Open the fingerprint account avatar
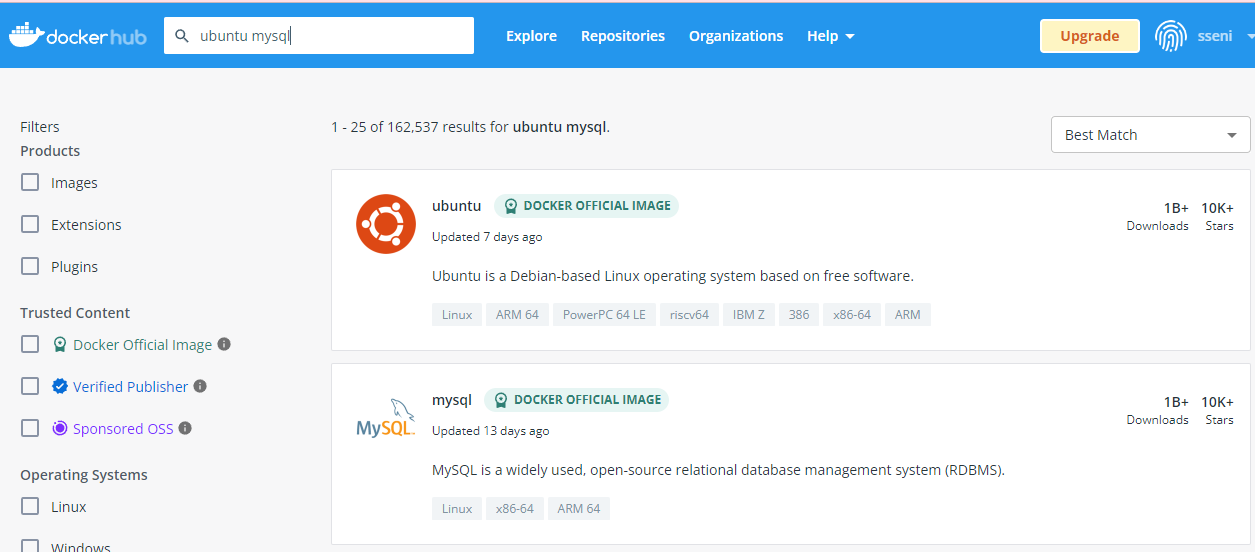Viewport: 1255px width, 552px height. tap(1170, 36)
